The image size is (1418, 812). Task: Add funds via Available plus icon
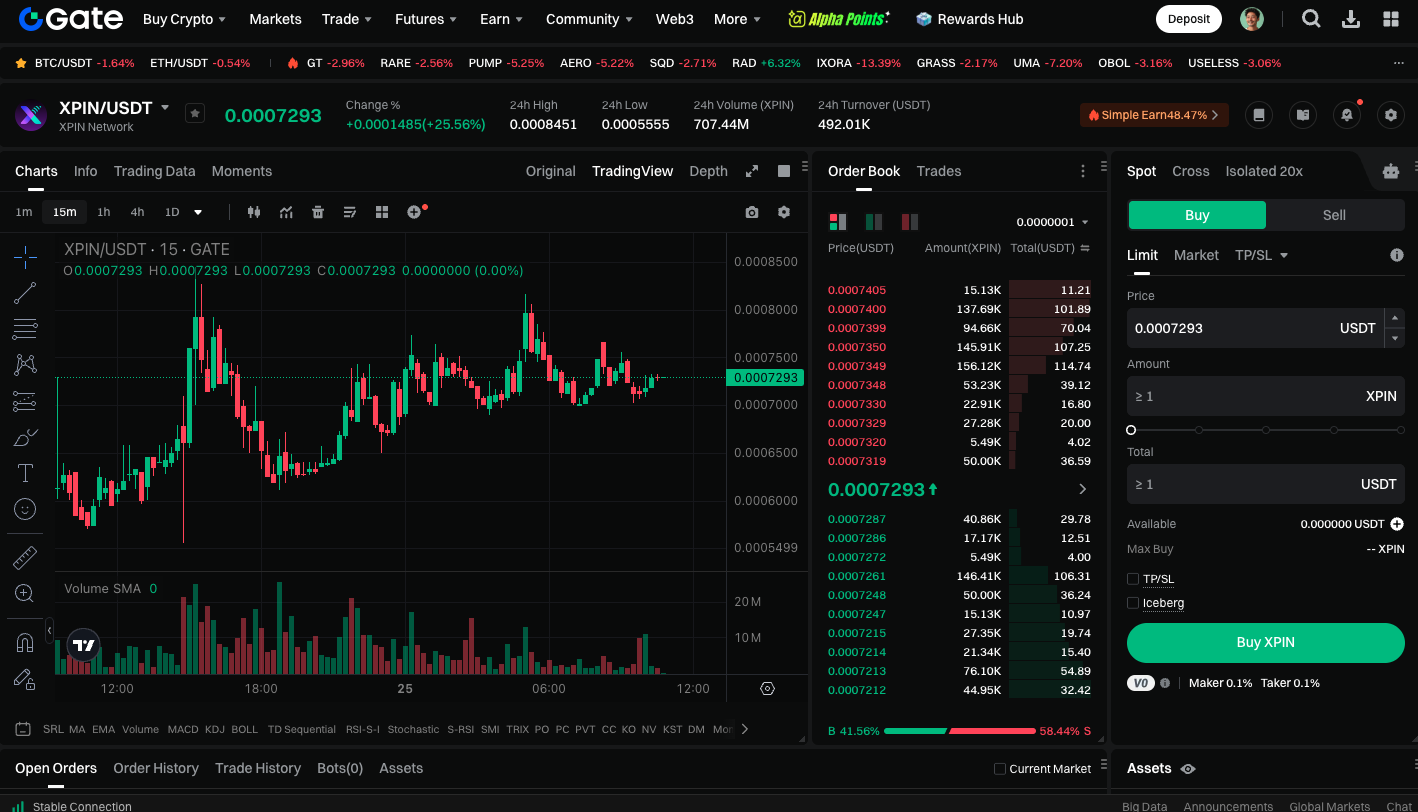point(1396,524)
